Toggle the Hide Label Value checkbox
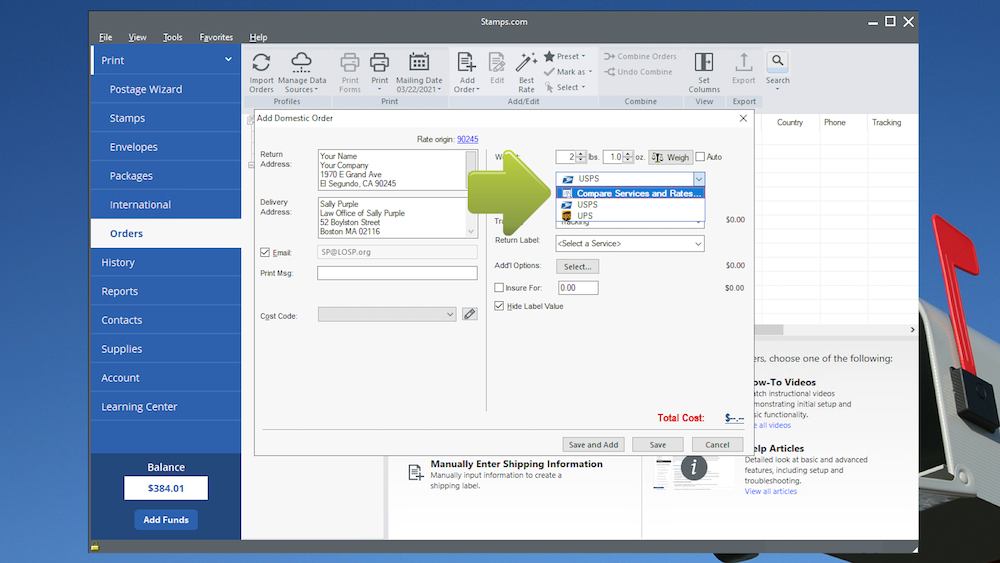Image resolution: width=1000 pixels, height=563 pixels. pos(500,306)
